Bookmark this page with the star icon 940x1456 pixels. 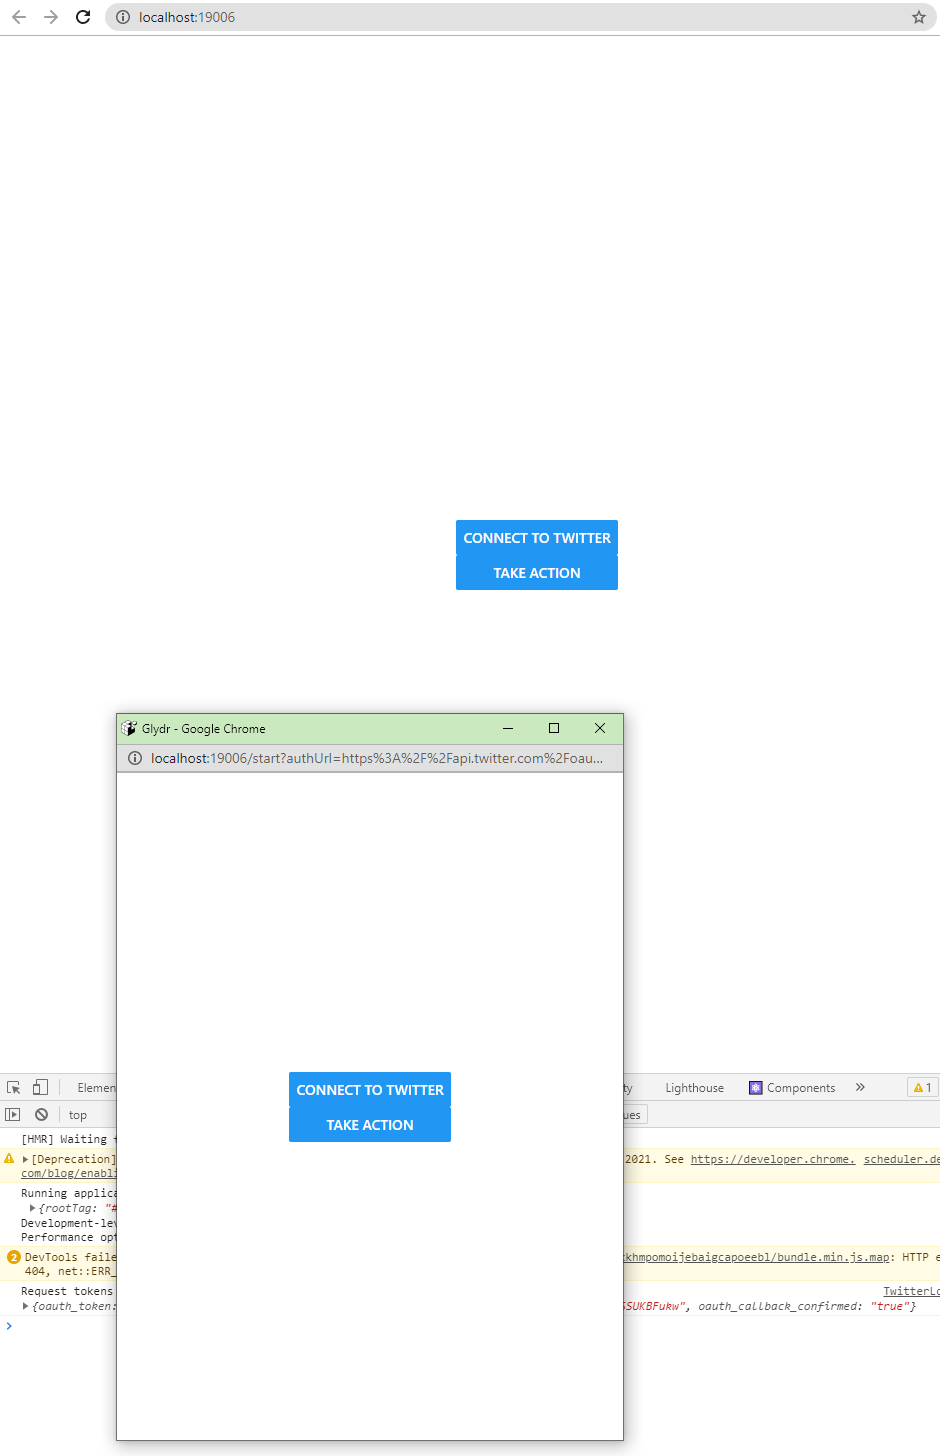point(918,17)
